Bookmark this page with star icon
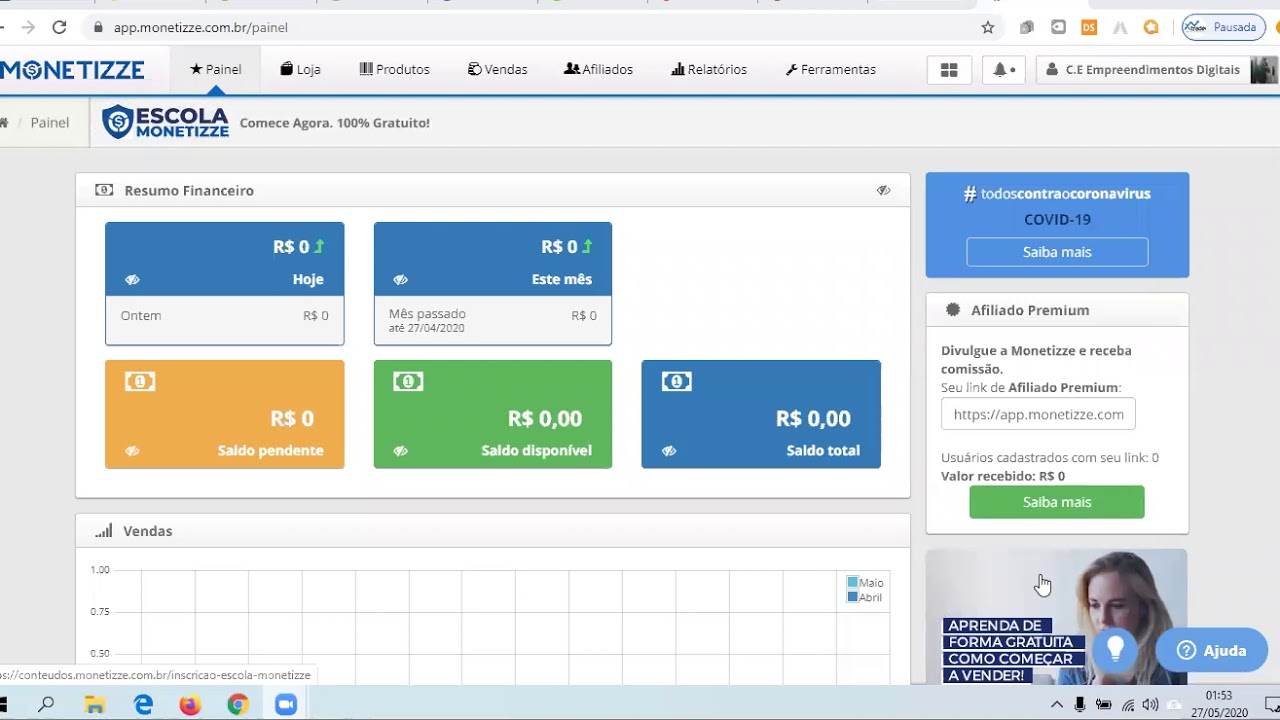The width and height of the screenshot is (1280, 720). (x=988, y=27)
